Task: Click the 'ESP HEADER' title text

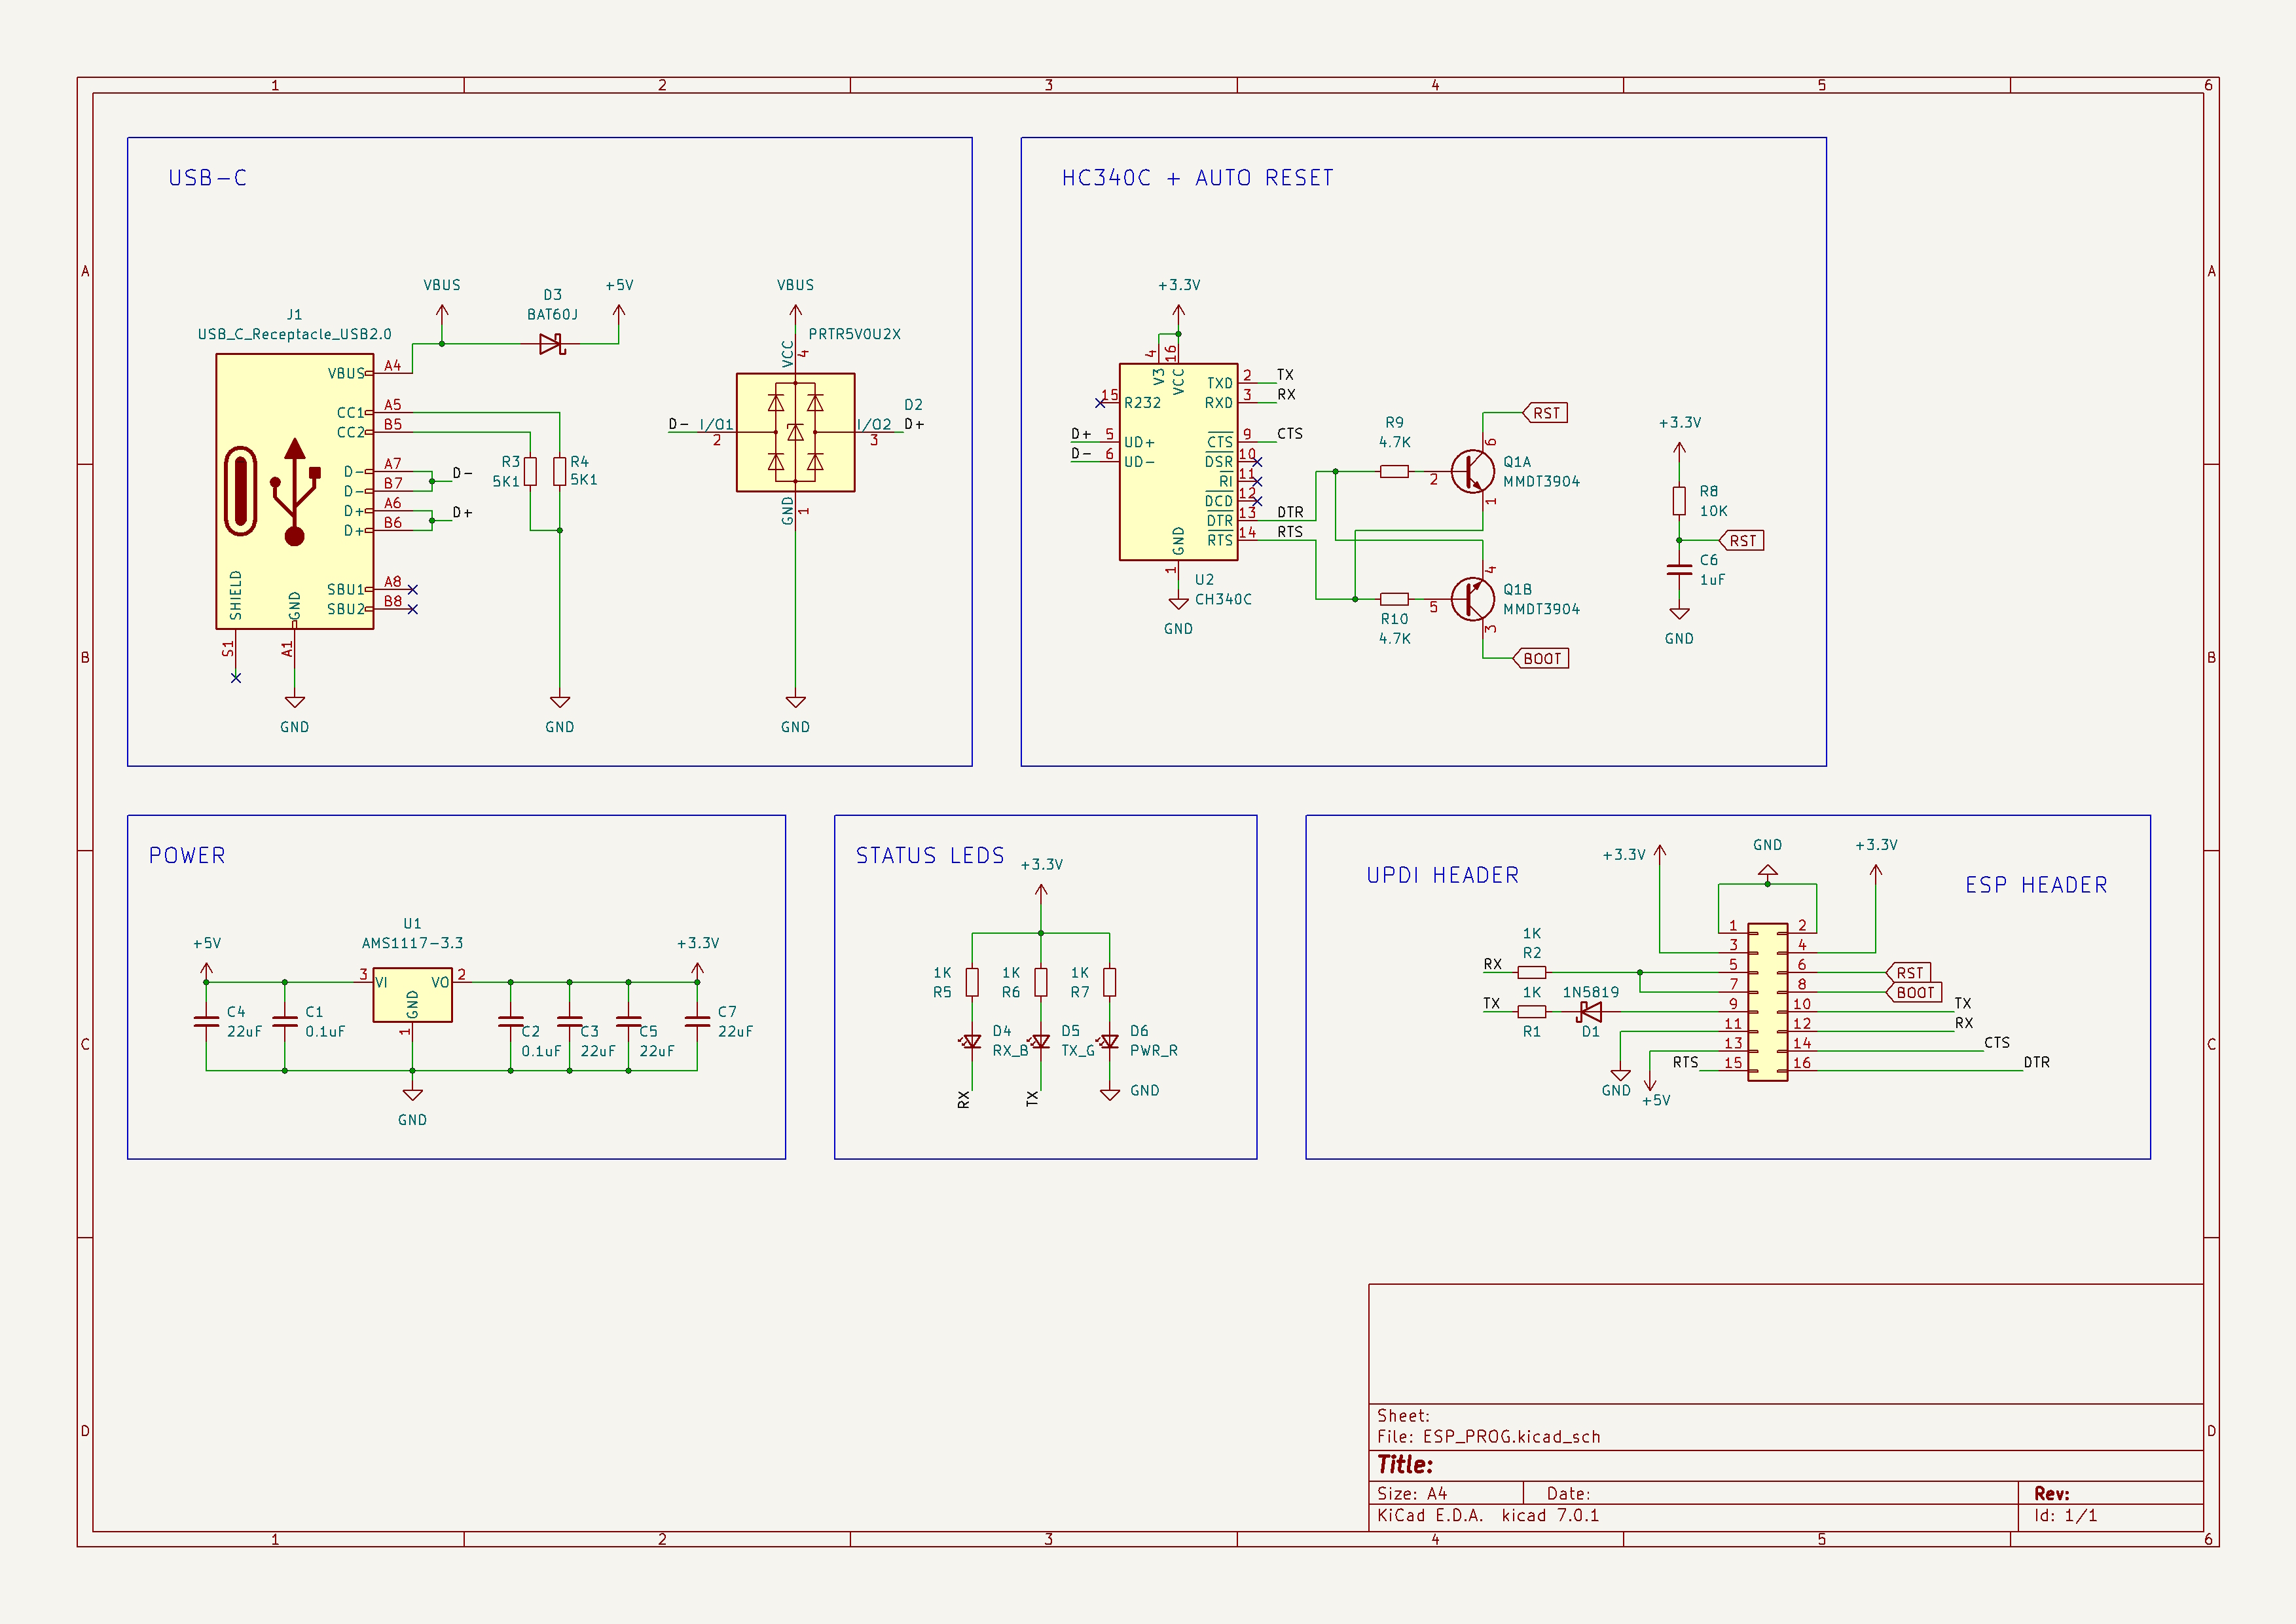Action: 2036,885
